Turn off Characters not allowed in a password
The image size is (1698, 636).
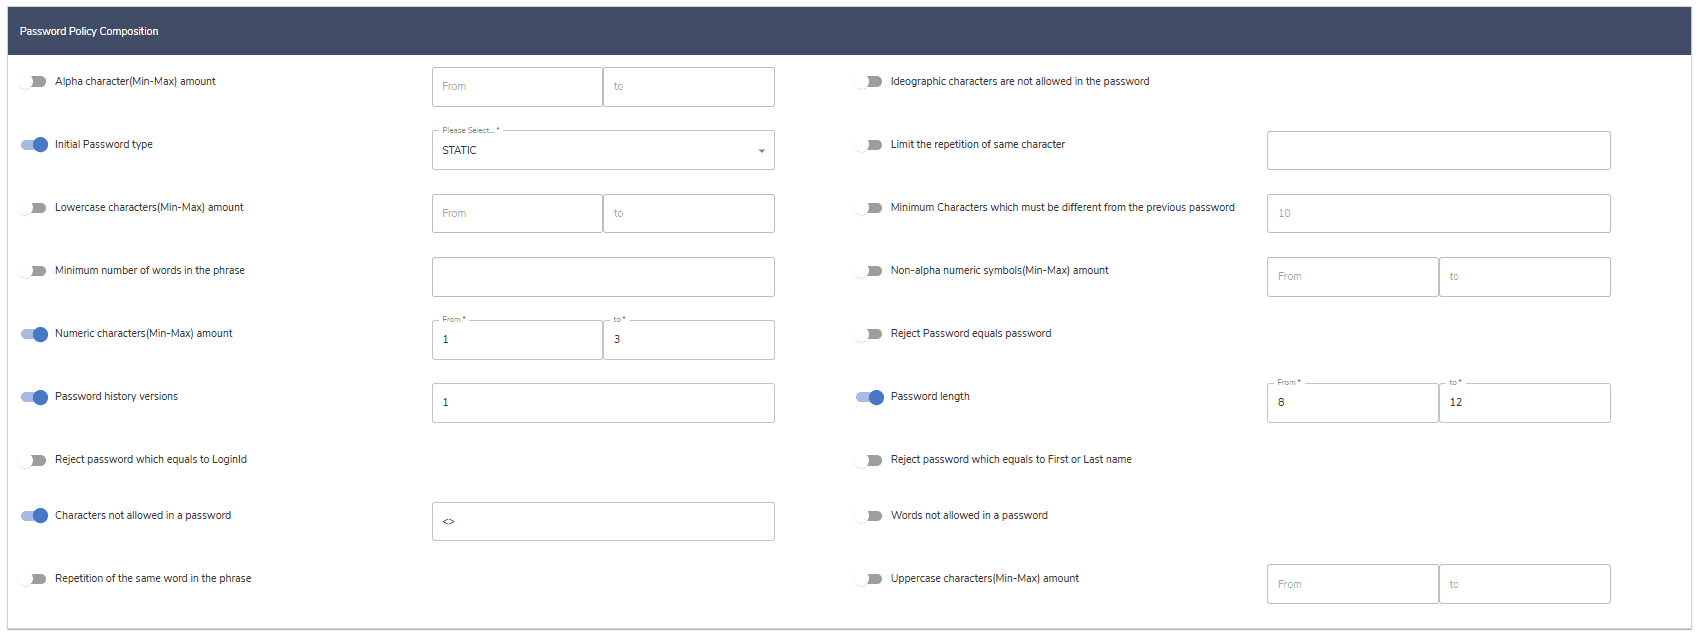pyautogui.click(x=35, y=516)
